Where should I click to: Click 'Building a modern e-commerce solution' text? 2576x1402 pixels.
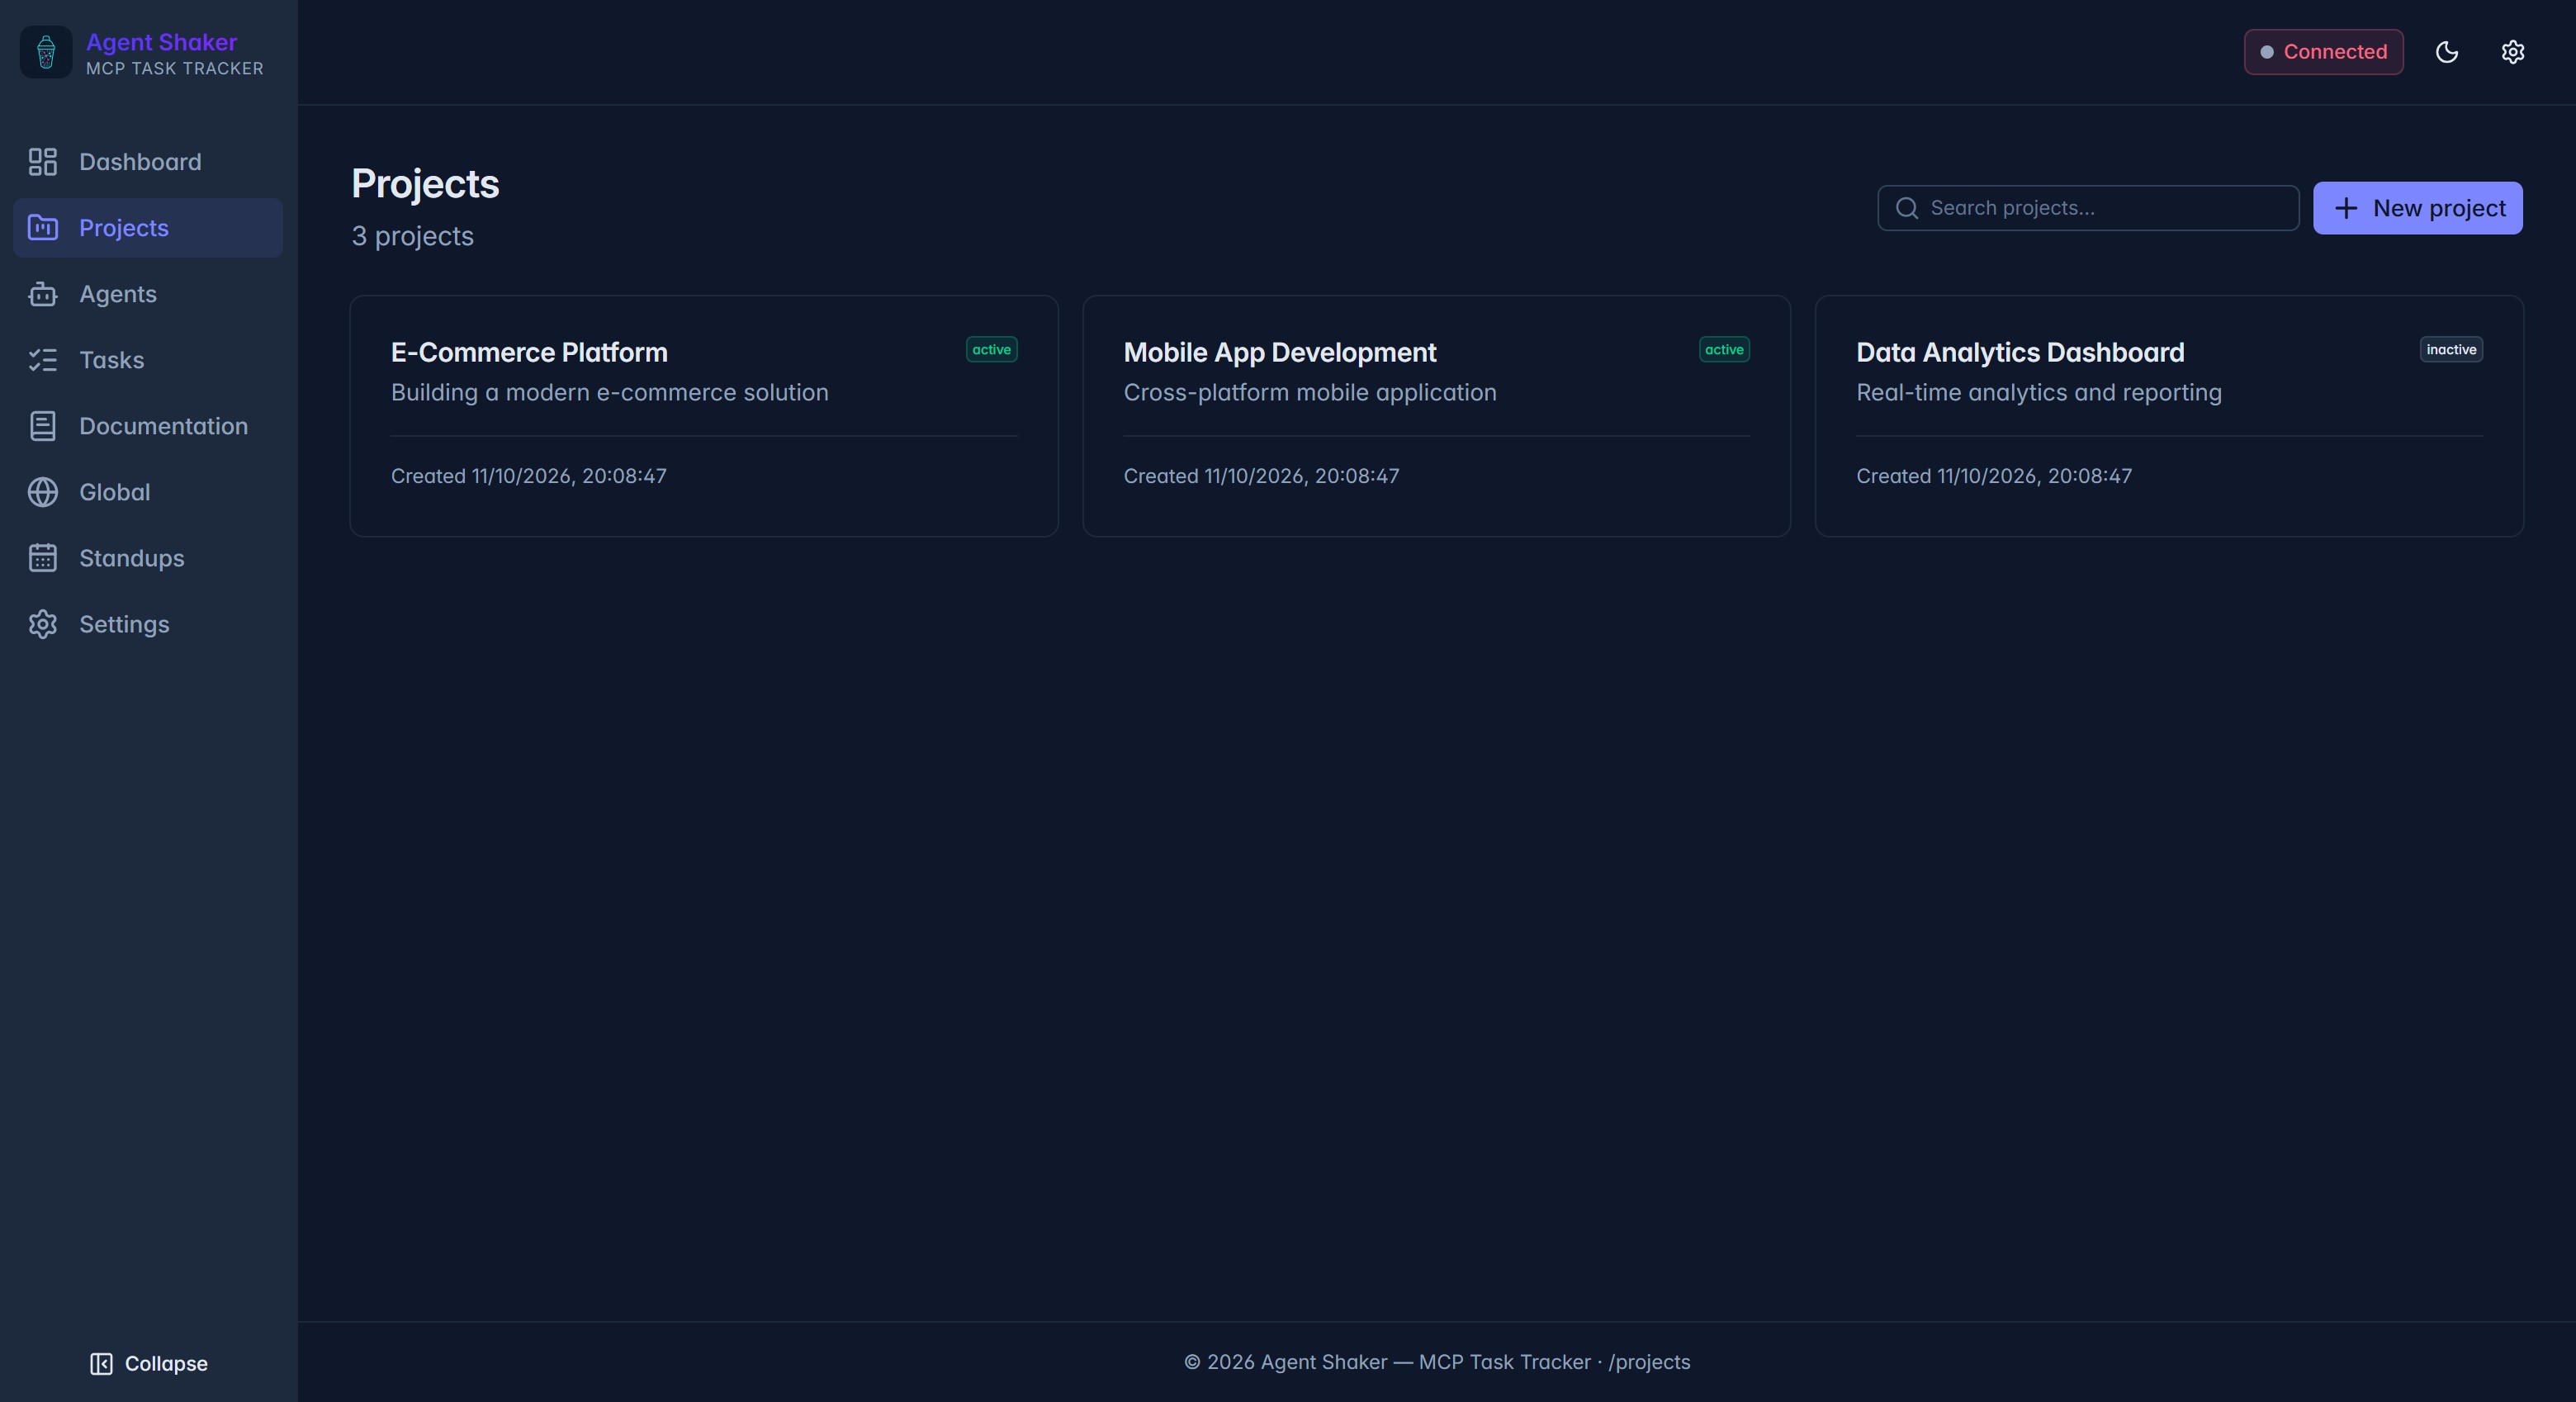click(610, 393)
